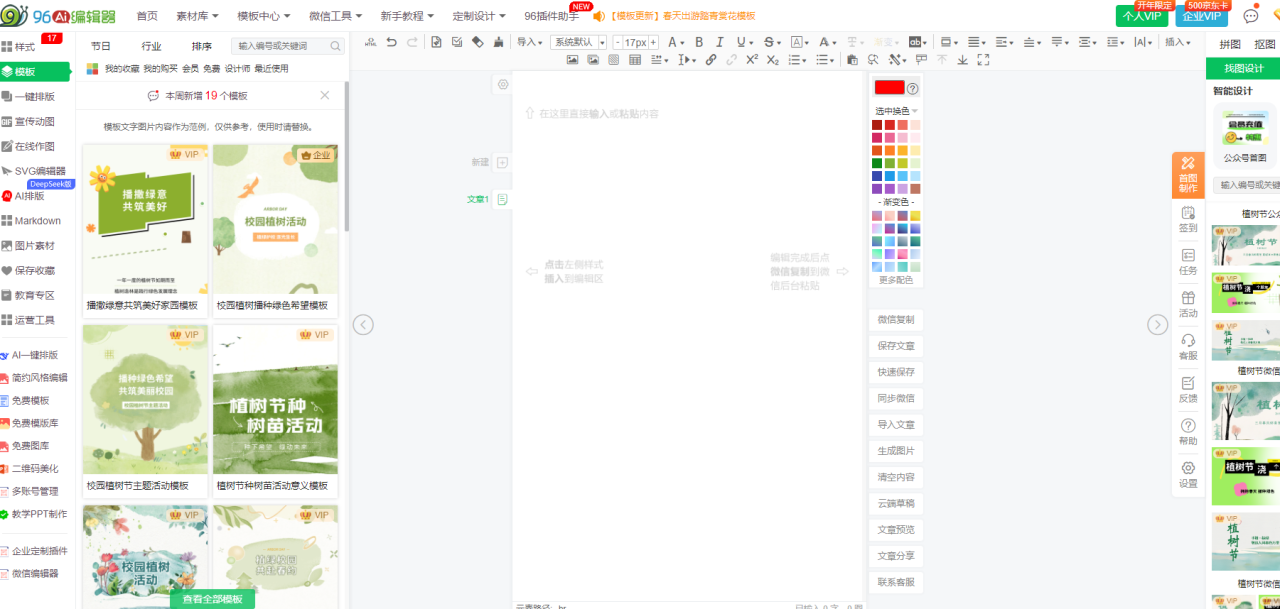Open the chat message icon in top bar
The image size is (1280, 609).
point(1250,16)
